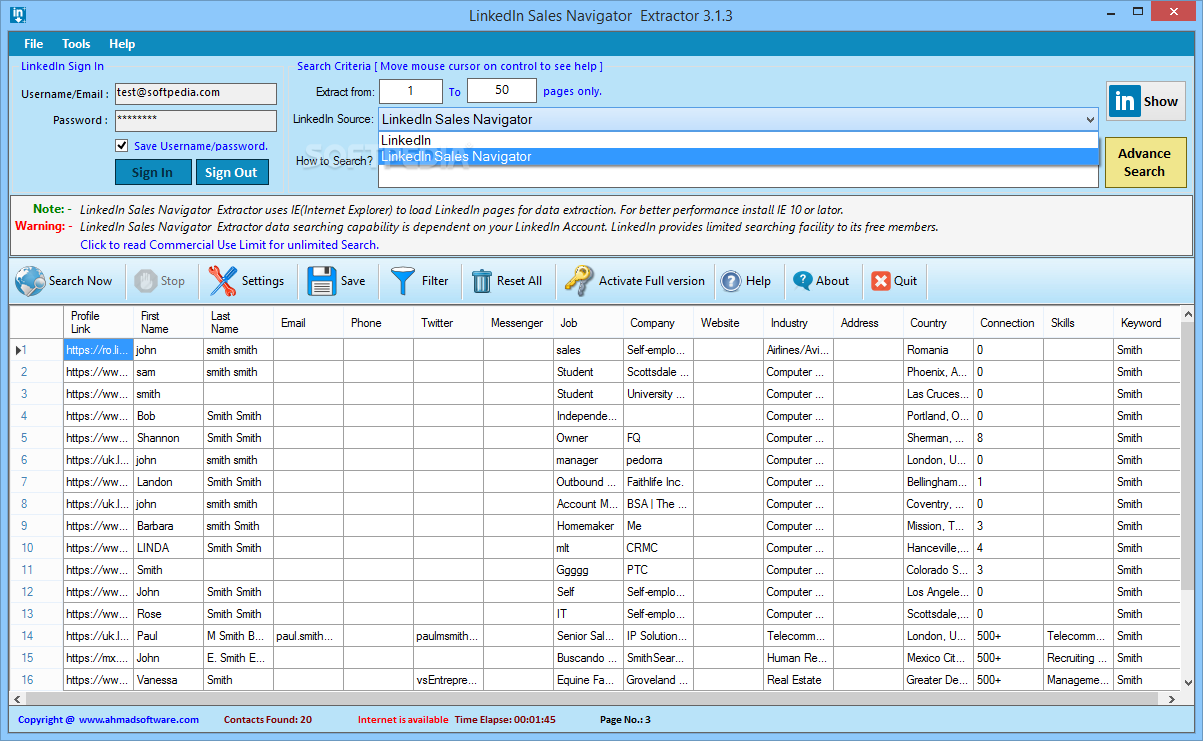Screen dimensions: 1203x741
Task: Open the Help menu
Action: [122, 44]
